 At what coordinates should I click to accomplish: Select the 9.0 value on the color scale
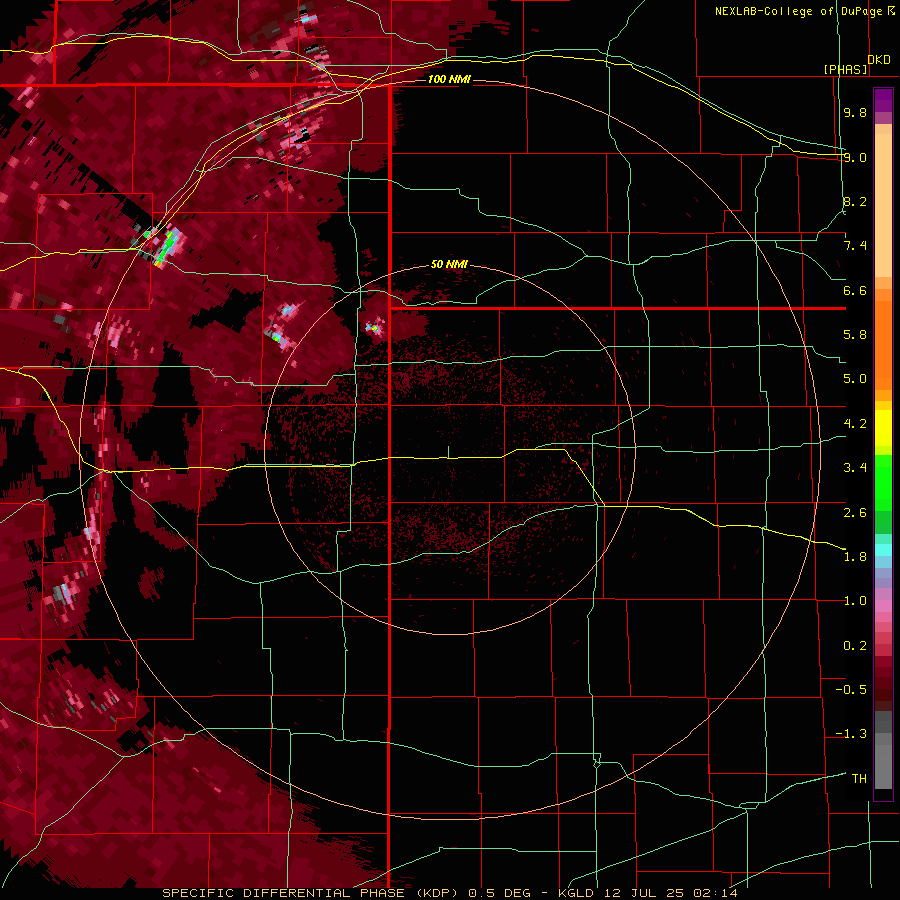coord(855,157)
